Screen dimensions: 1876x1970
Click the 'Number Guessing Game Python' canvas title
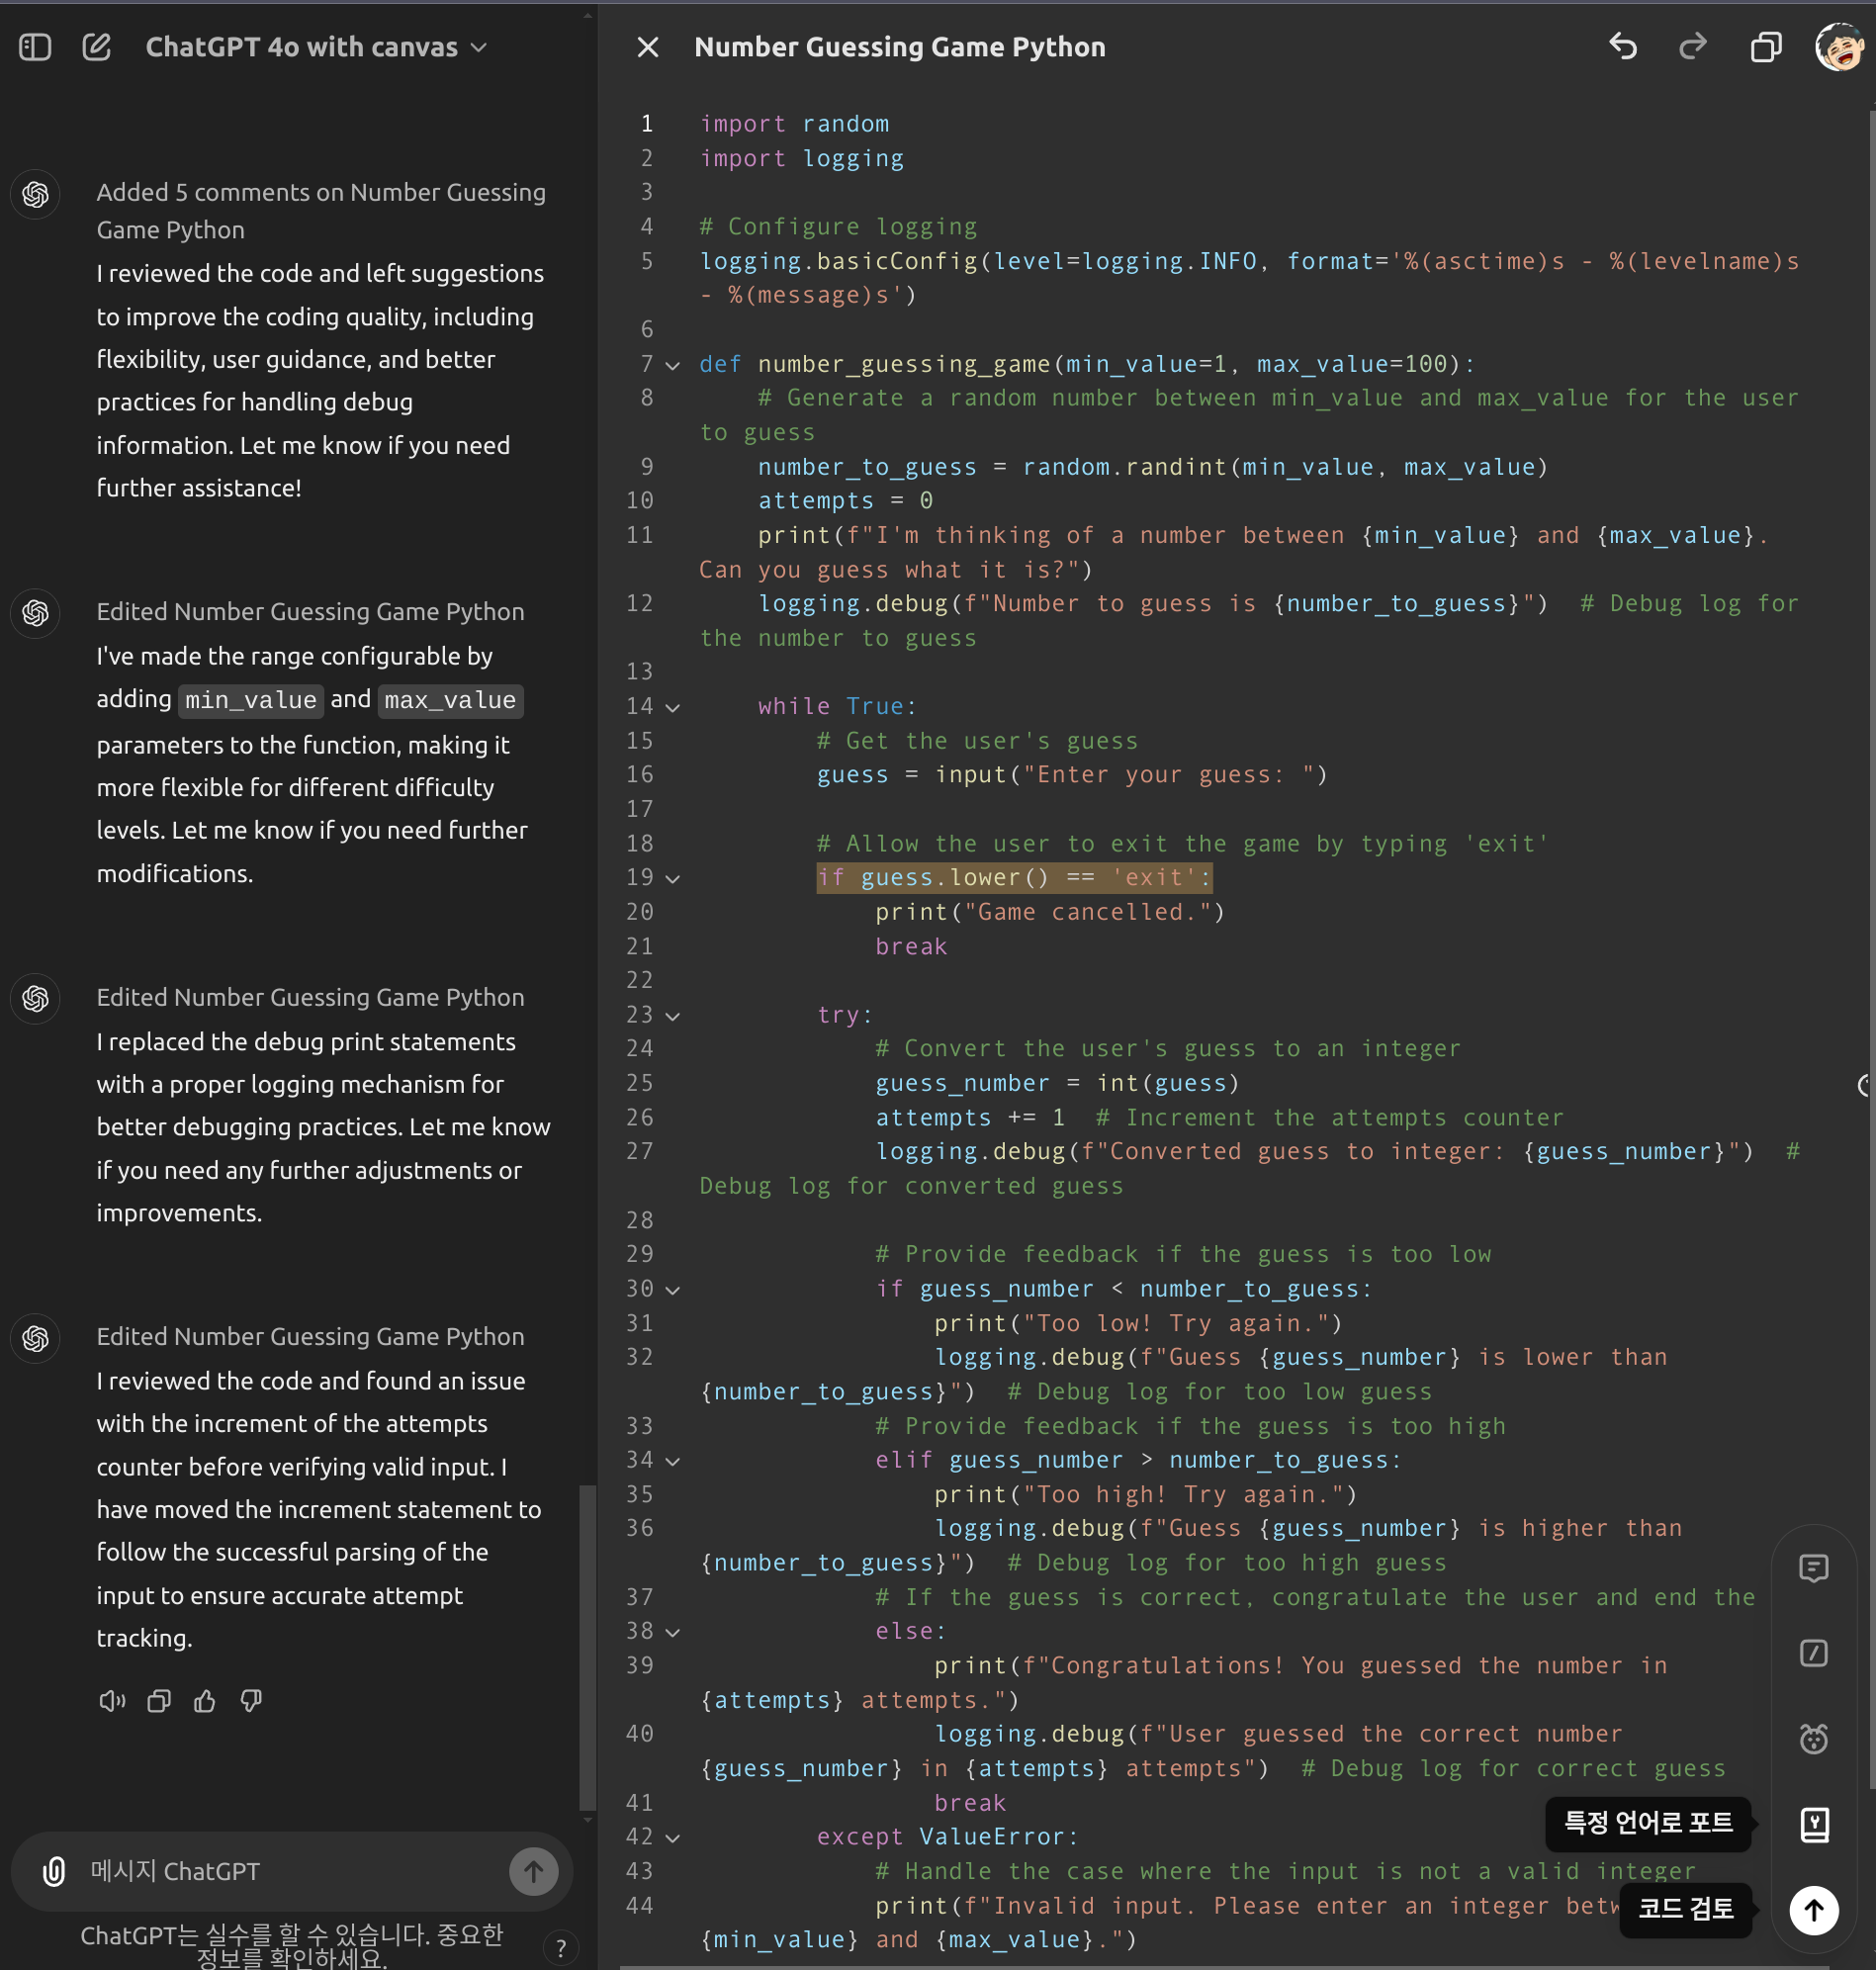(x=899, y=47)
